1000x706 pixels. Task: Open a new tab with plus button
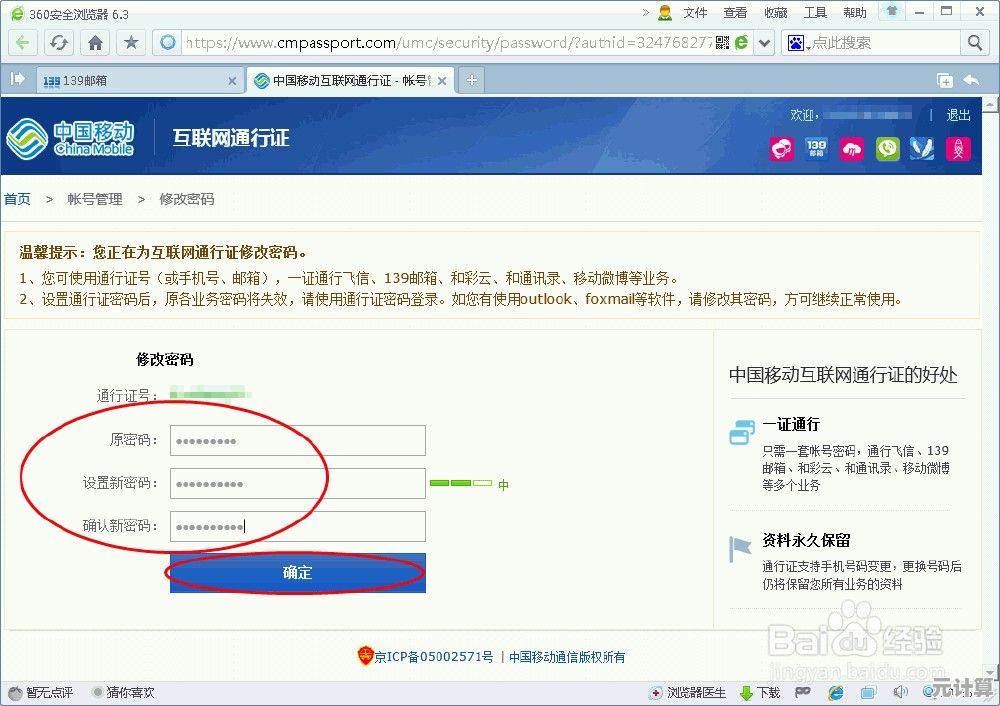(x=472, y=81)
